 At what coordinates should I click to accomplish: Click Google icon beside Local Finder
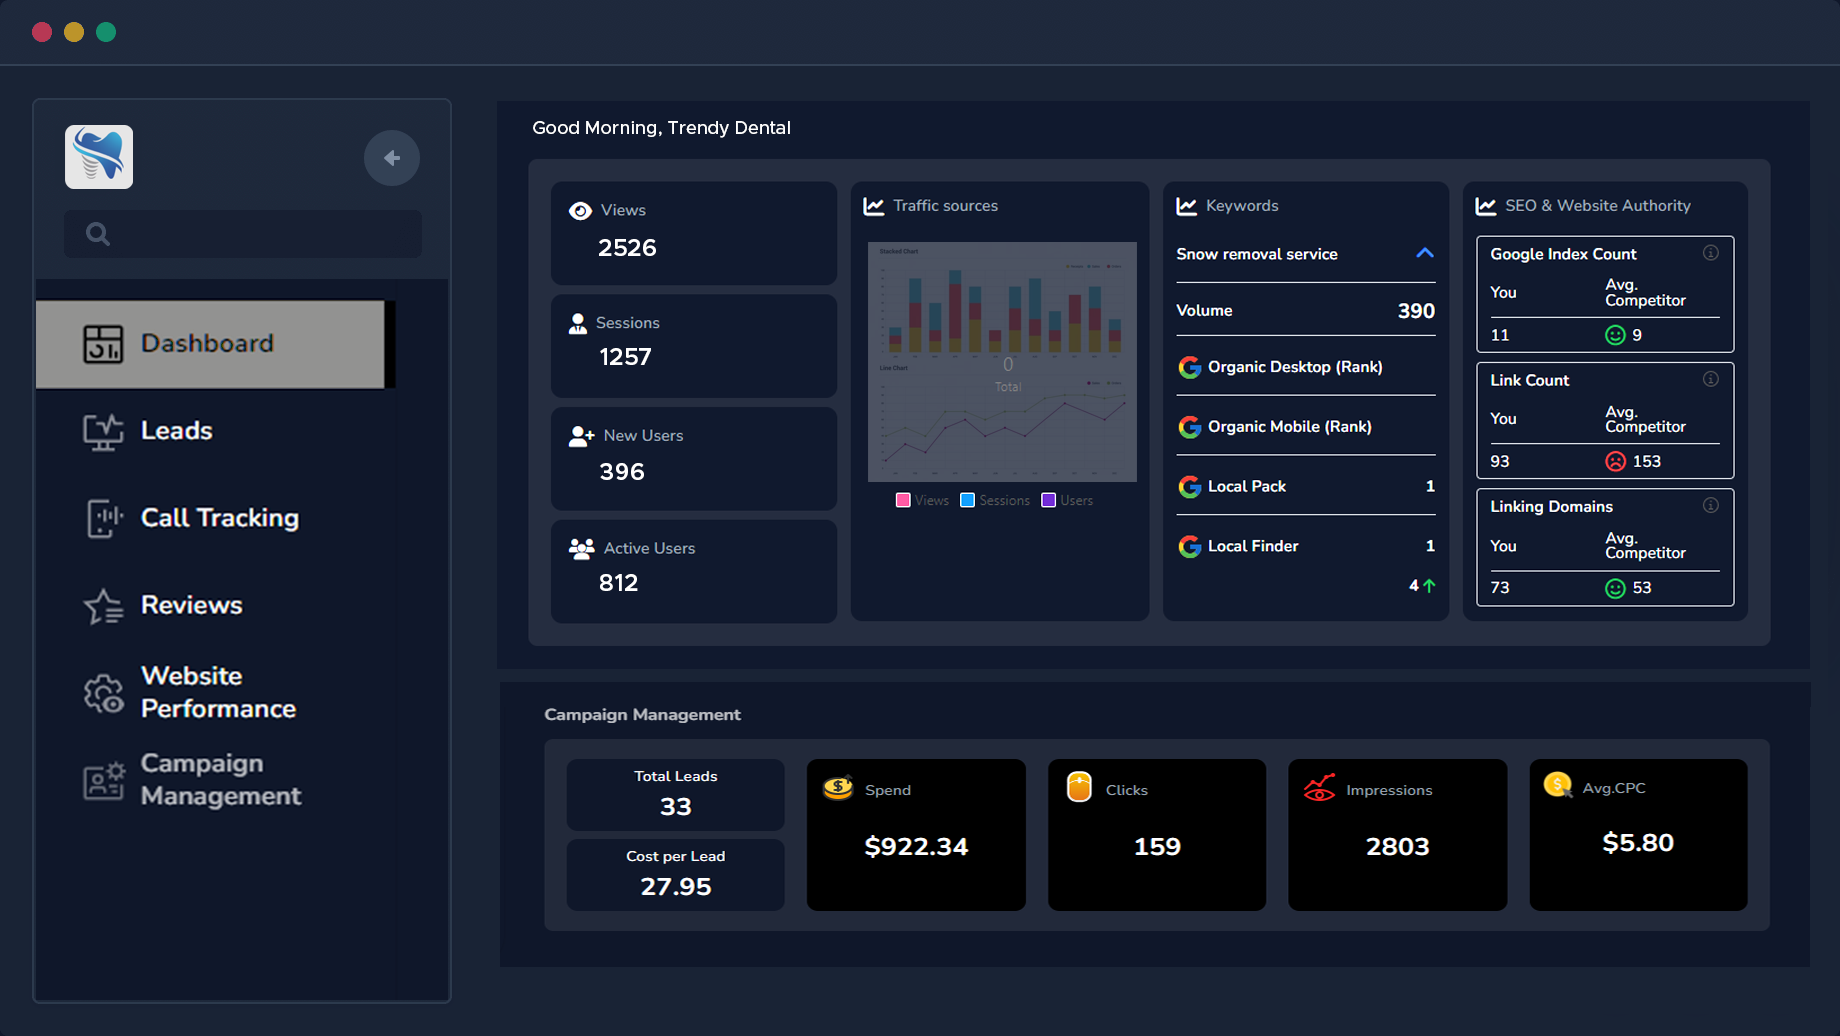(x=1190, y=547)
